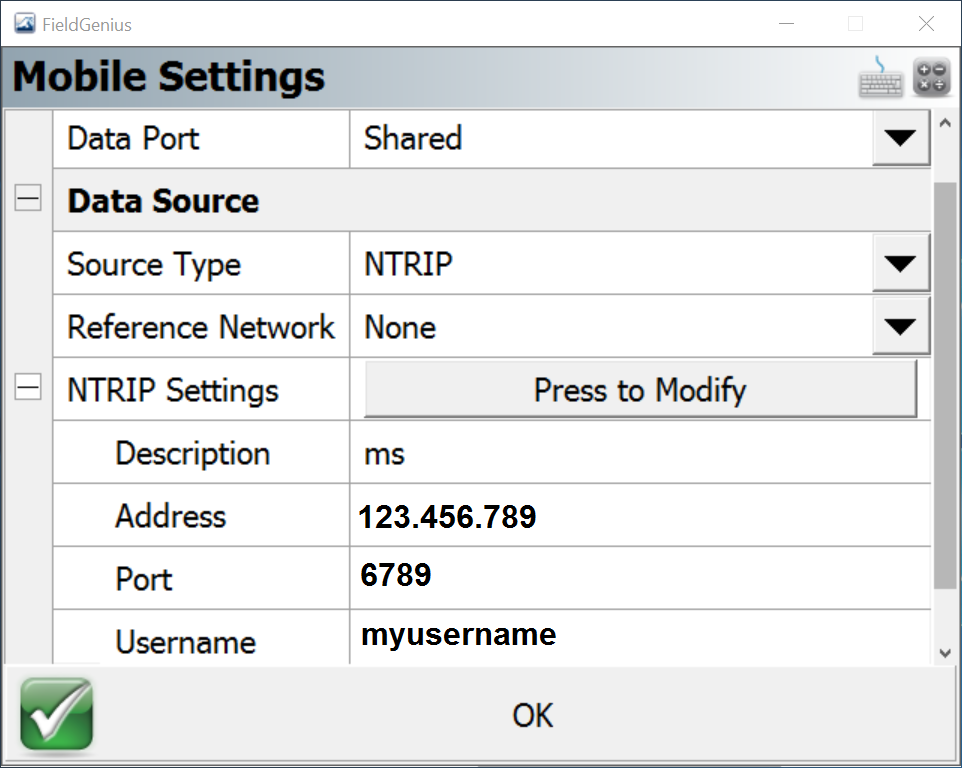
Task: Open the calculator tool
Action: tap(931, 76)
